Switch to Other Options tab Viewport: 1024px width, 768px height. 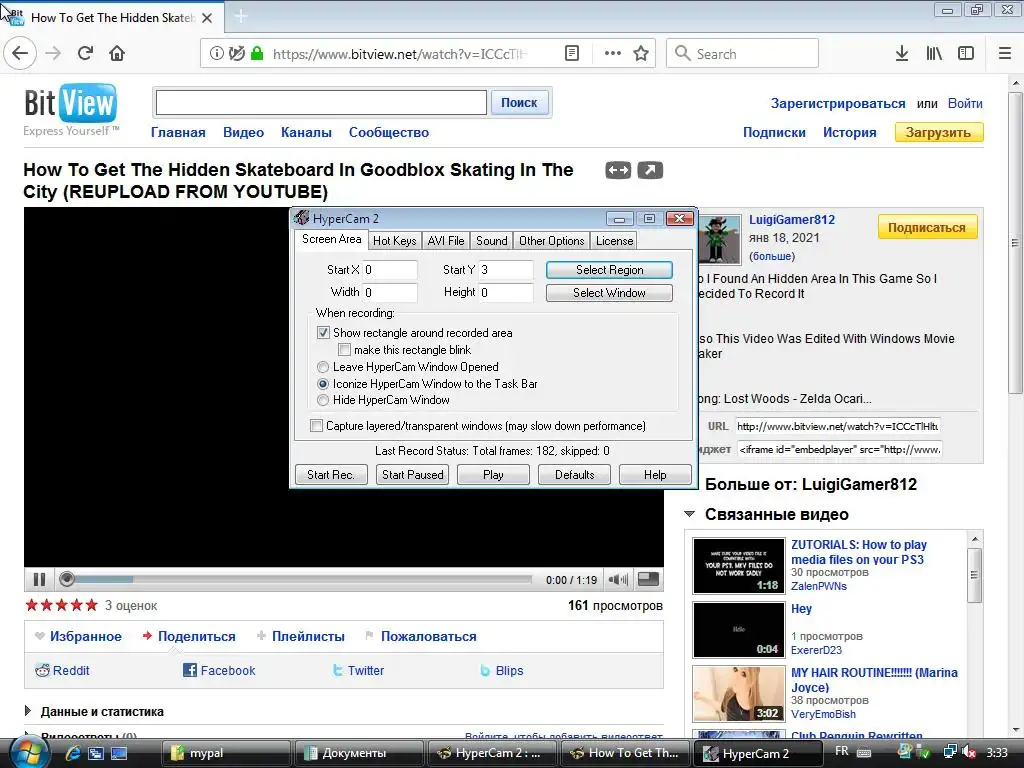point(552,241)
